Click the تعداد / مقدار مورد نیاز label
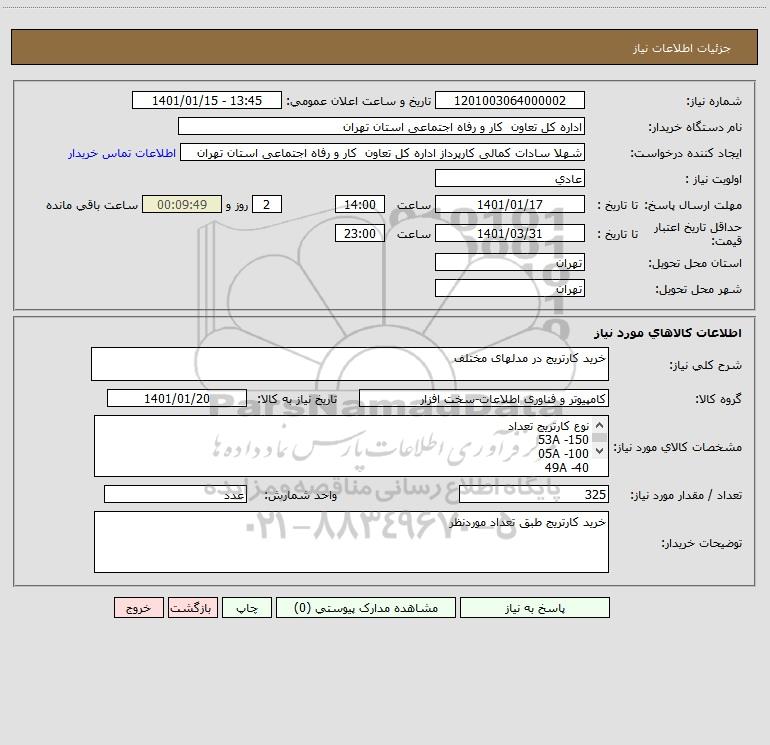The image size is (770, 745). [686, 495]
